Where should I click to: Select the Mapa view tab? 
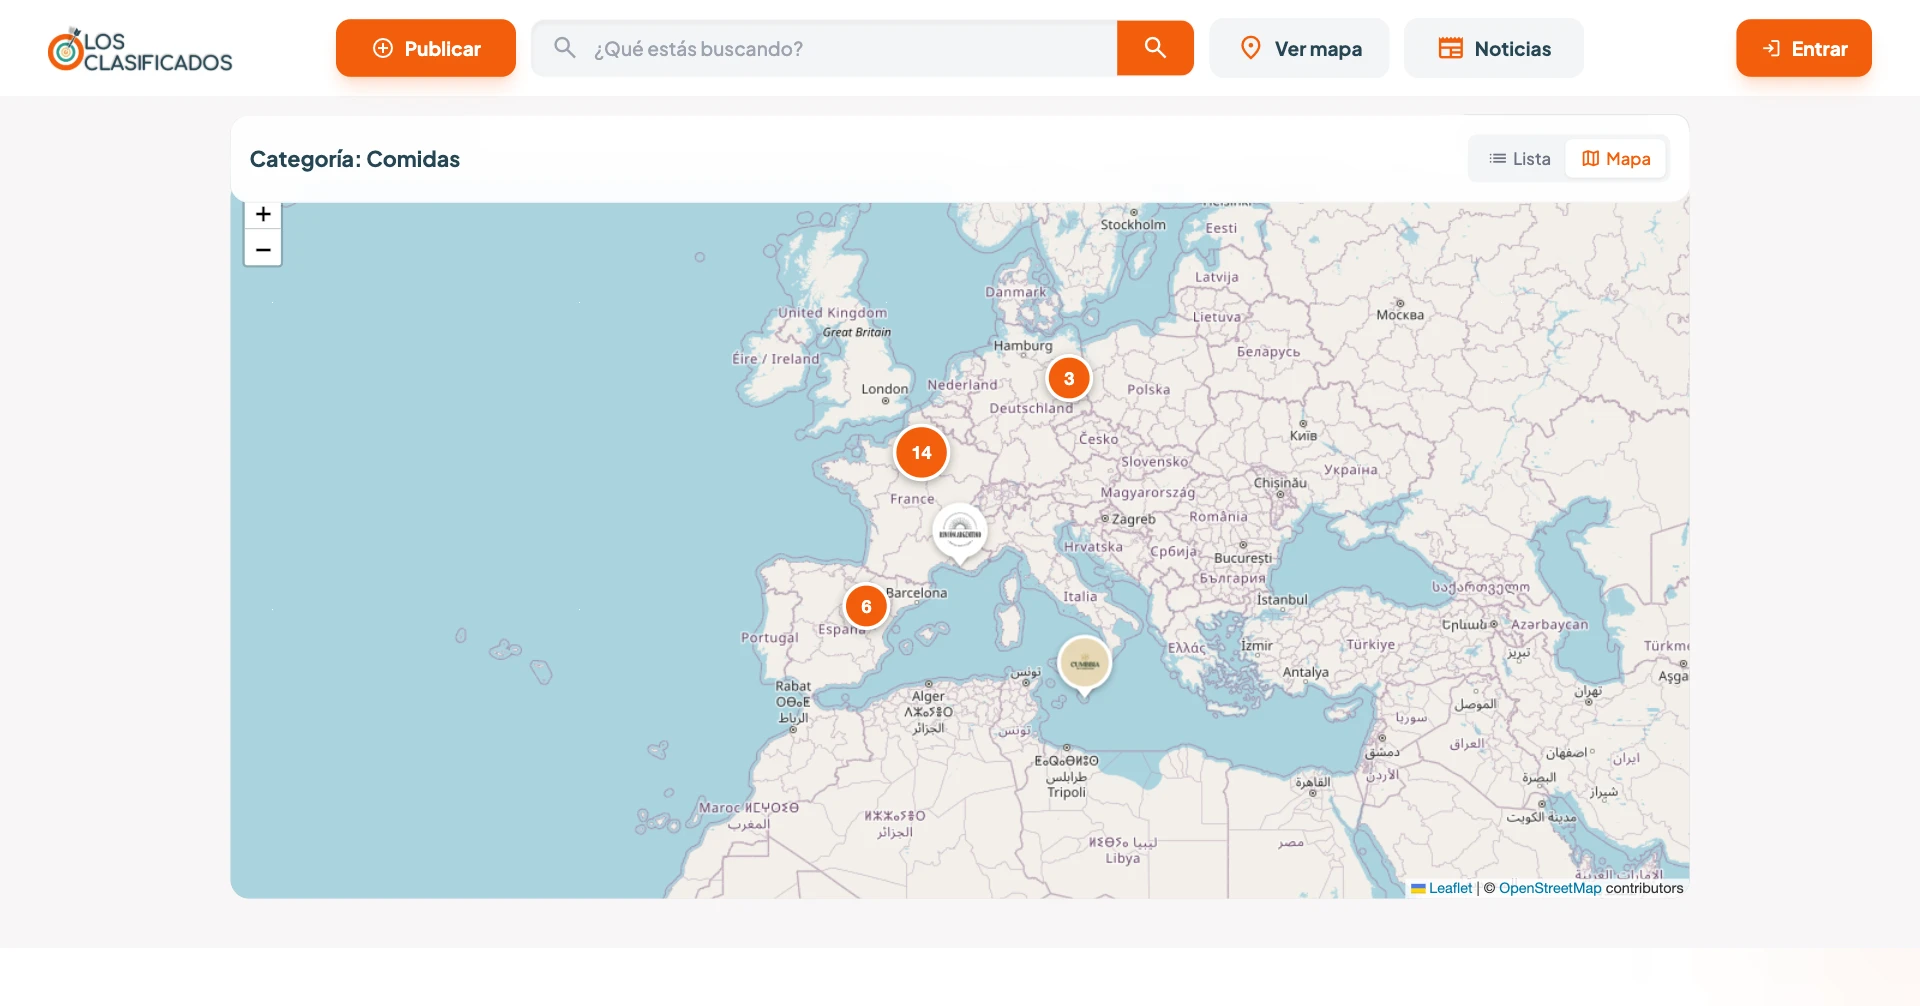click(x=1616, y=159)
